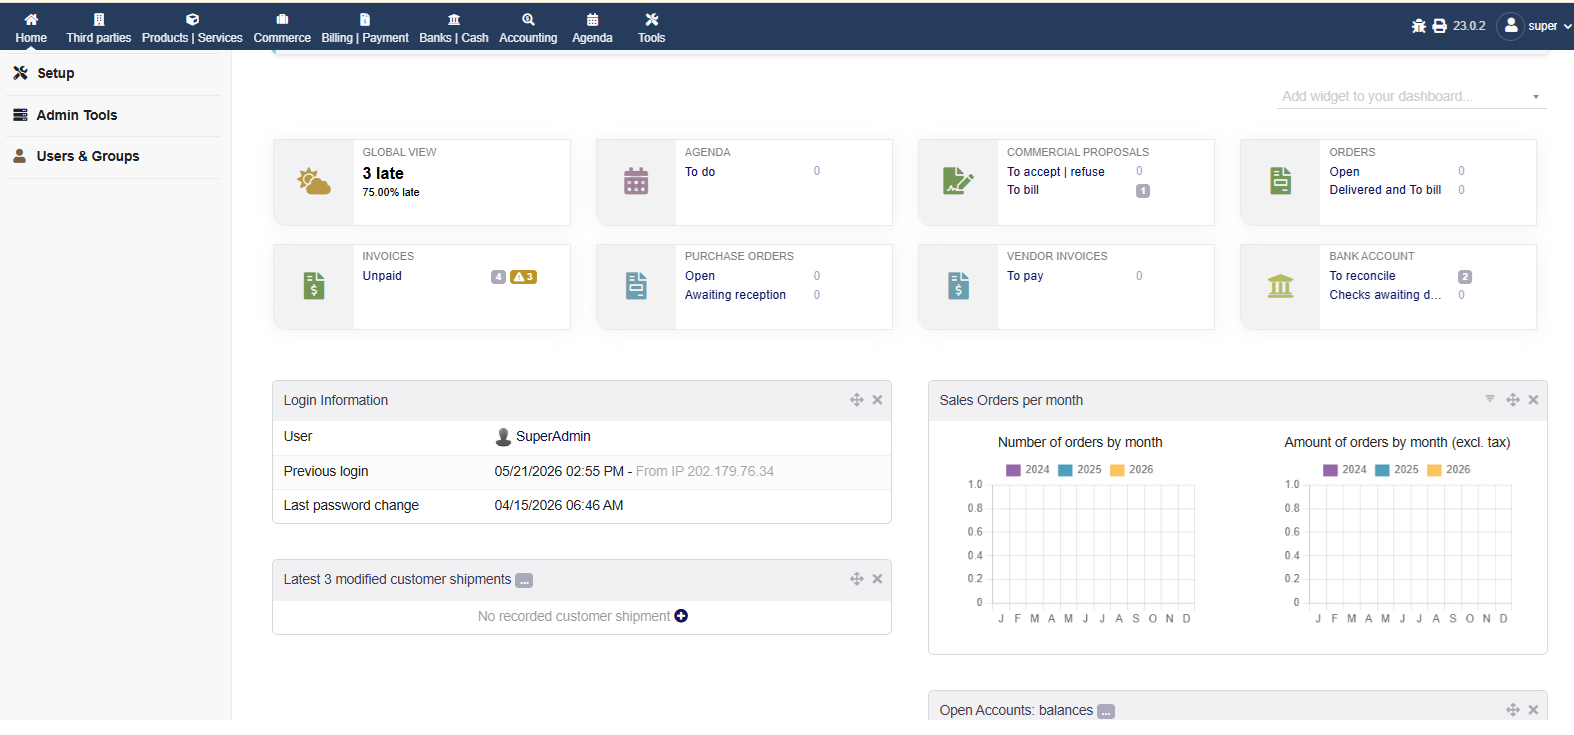The width and height of the screenshot is (1574, 735).
Task: Toggle 2024 legend in Number of orders chart
Action: point(1028,470)
